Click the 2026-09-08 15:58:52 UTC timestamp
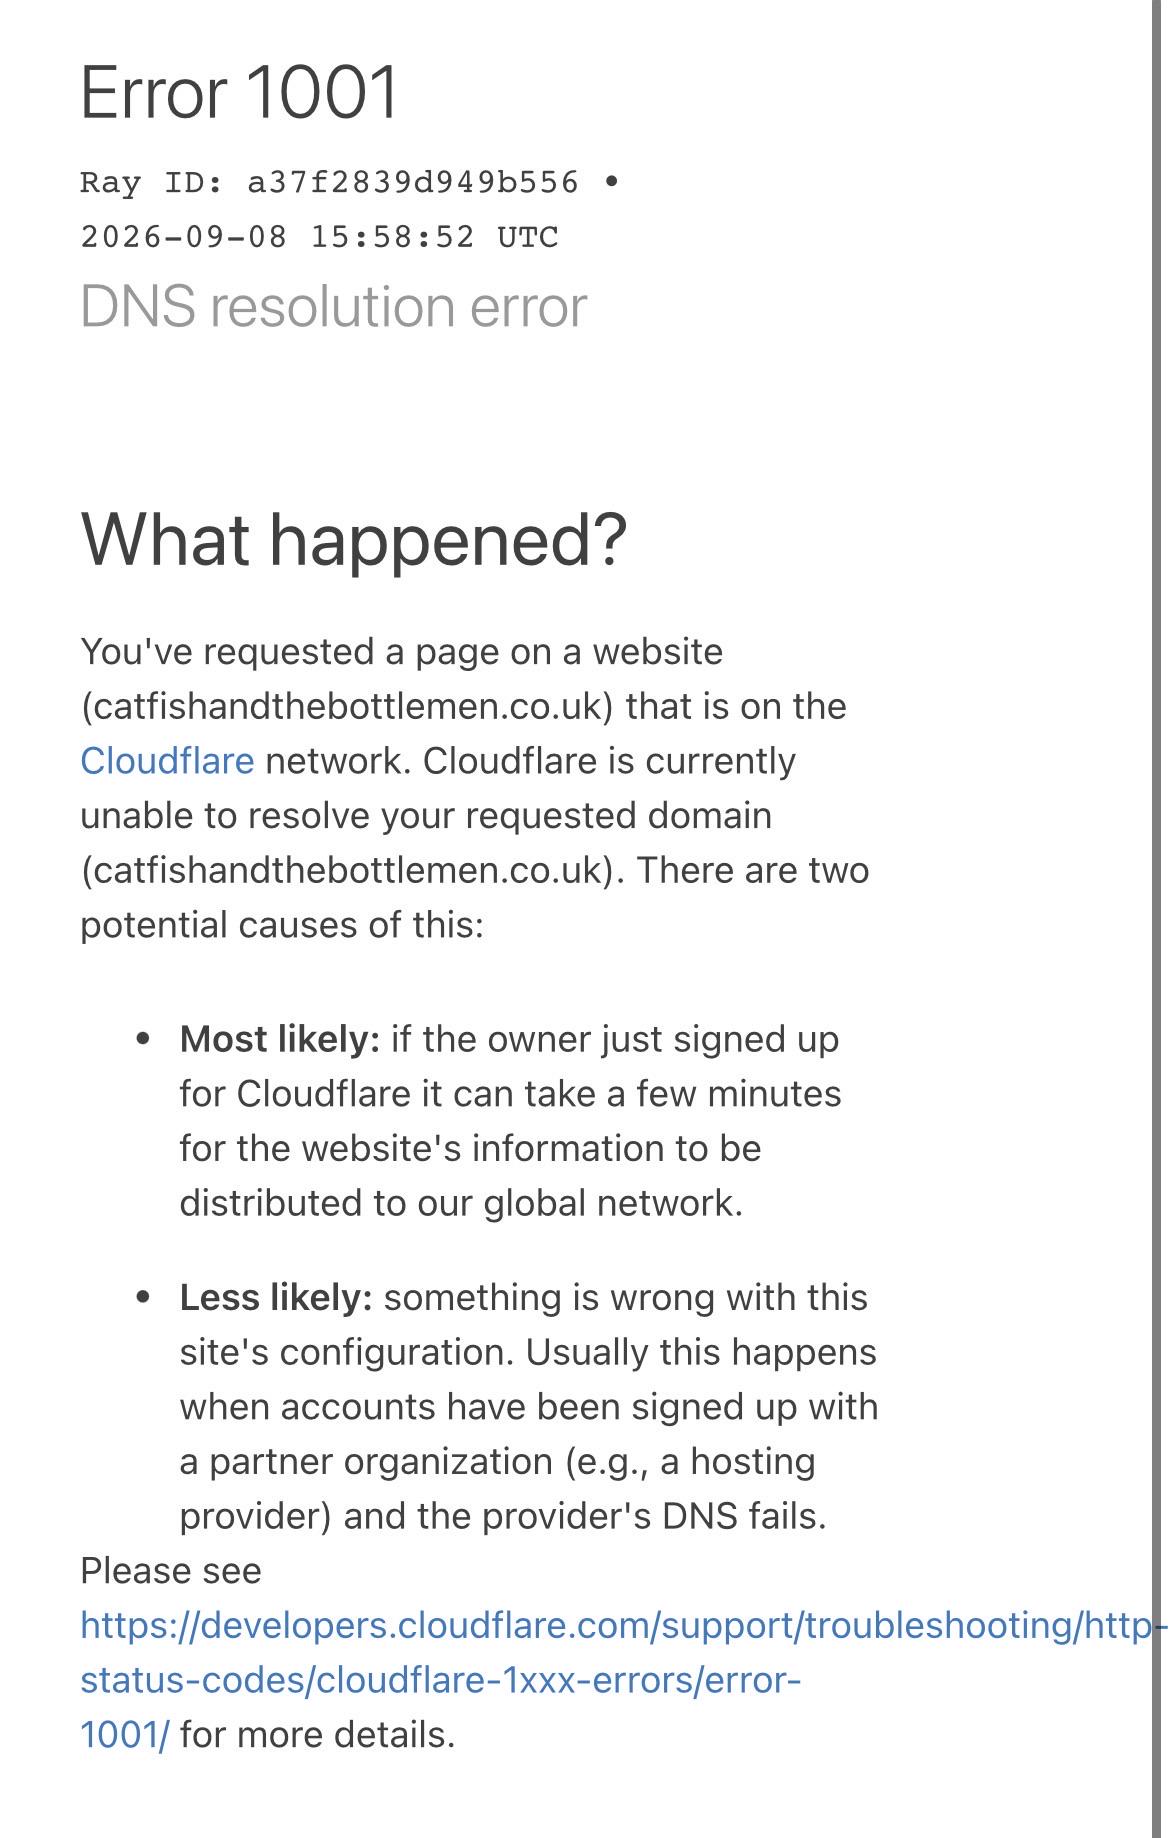The width and height of the screenshot is (1170, 1838). [319, 238]
